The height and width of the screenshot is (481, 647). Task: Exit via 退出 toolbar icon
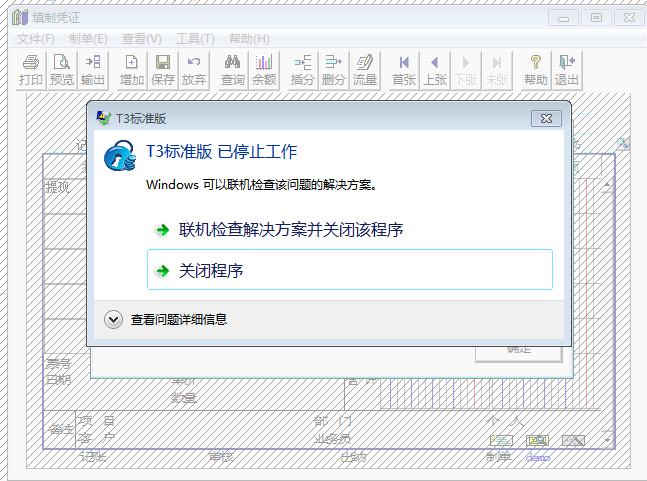point(567,71)
